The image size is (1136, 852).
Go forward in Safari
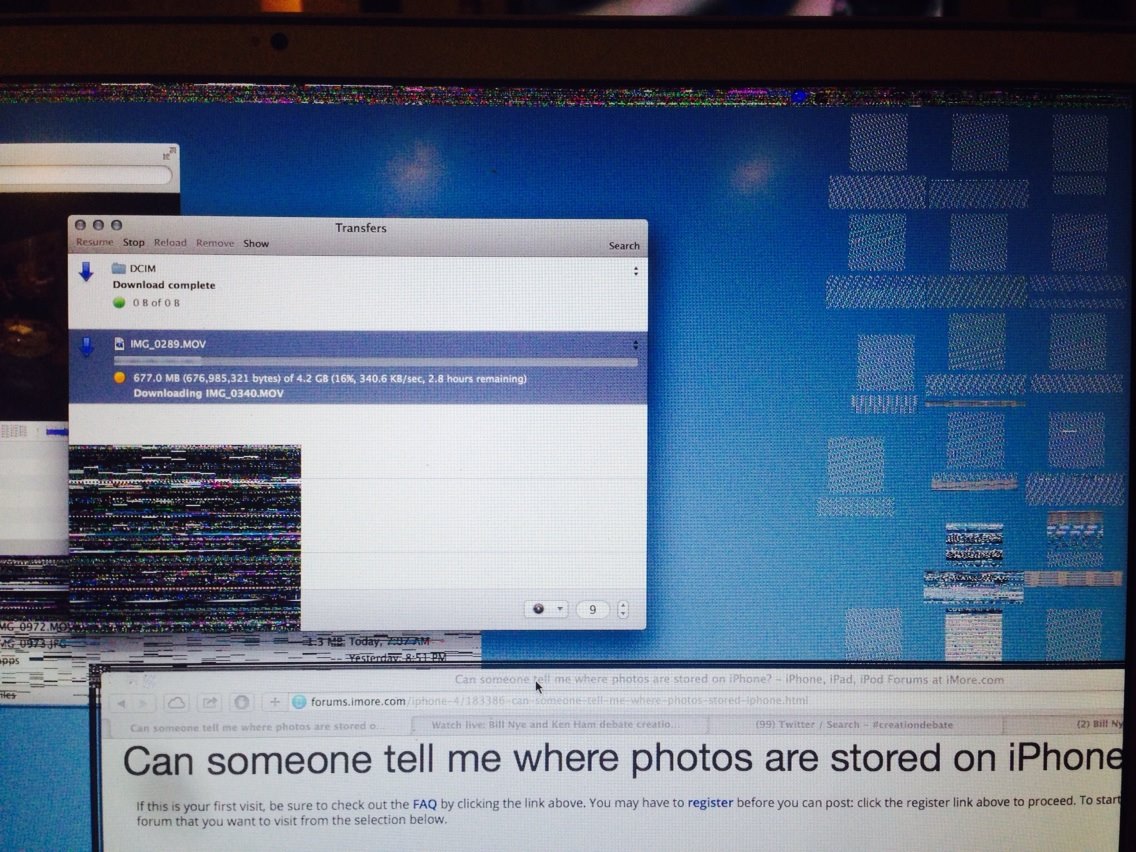pyautogui.click(x=143, y=703)
